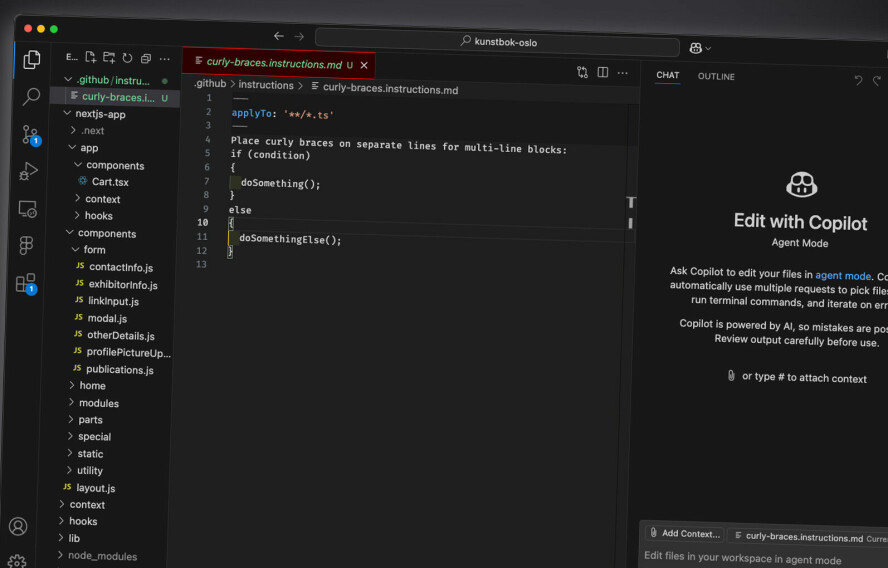
Task: Open publications.js file
Action: click(119, 369)
